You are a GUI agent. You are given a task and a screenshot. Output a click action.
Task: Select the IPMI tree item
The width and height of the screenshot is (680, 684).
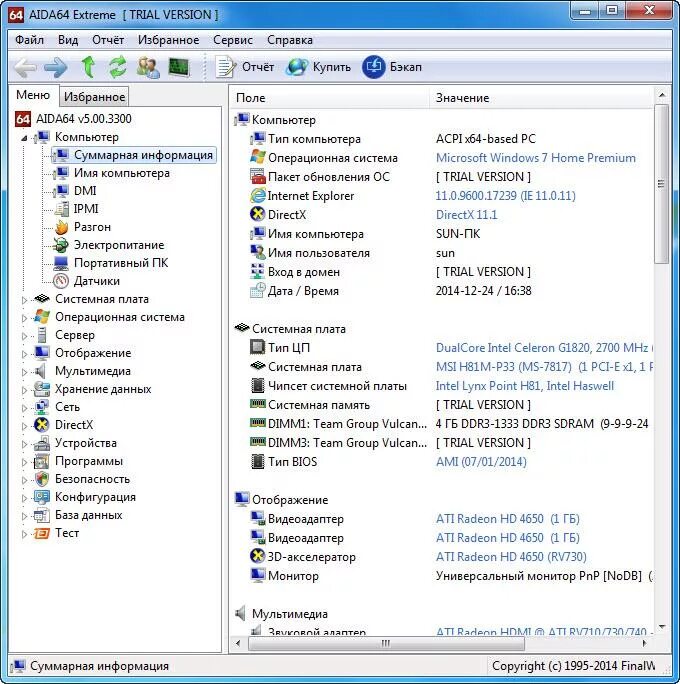(x=86, y=209)
